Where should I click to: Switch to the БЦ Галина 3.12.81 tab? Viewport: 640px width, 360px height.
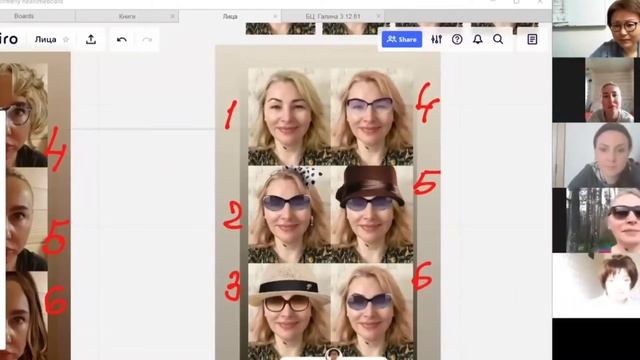[x=333, y=16]
